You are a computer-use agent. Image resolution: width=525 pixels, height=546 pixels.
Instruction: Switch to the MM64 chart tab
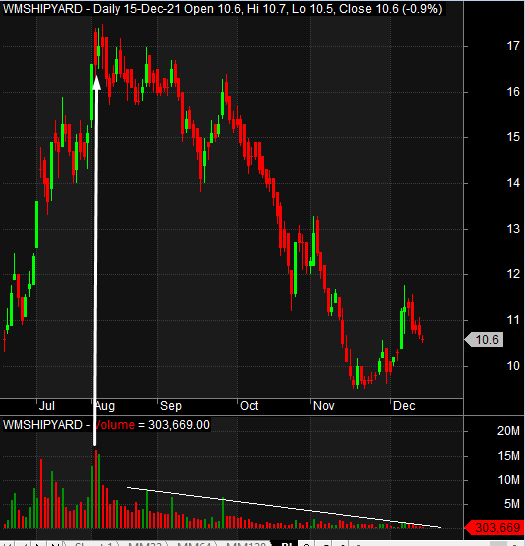pyautogui.click(x=194, y=544)
